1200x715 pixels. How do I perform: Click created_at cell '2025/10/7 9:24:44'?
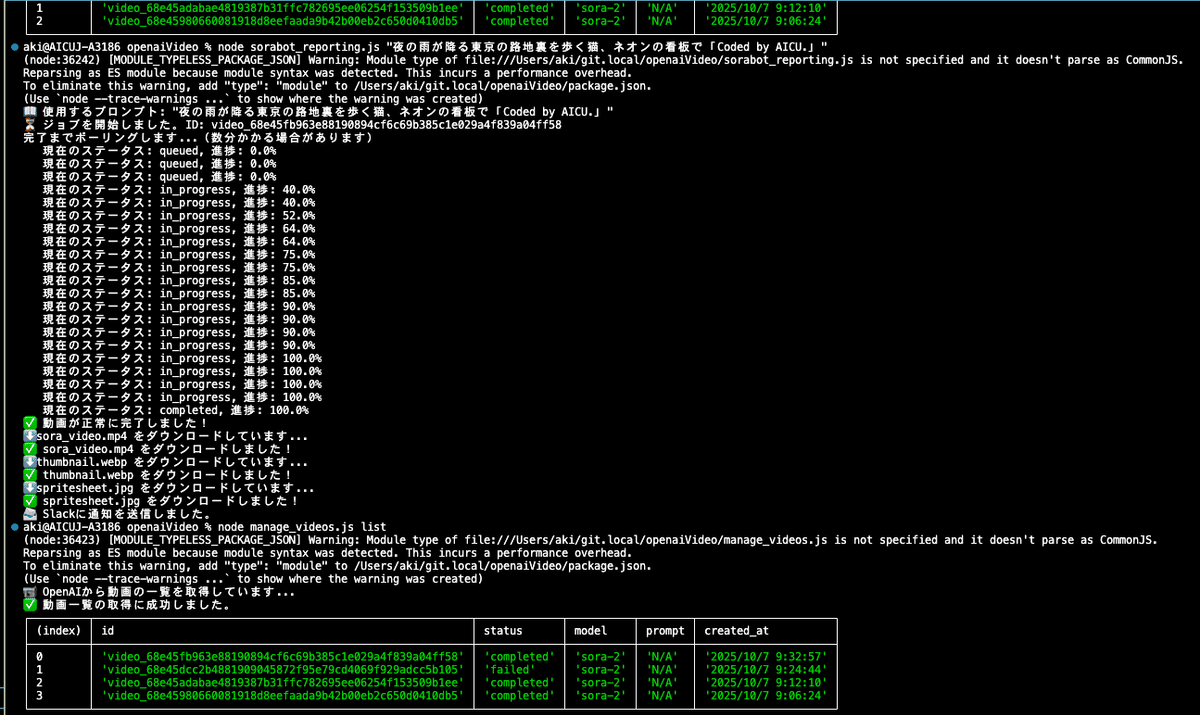(x=766, y=669)
